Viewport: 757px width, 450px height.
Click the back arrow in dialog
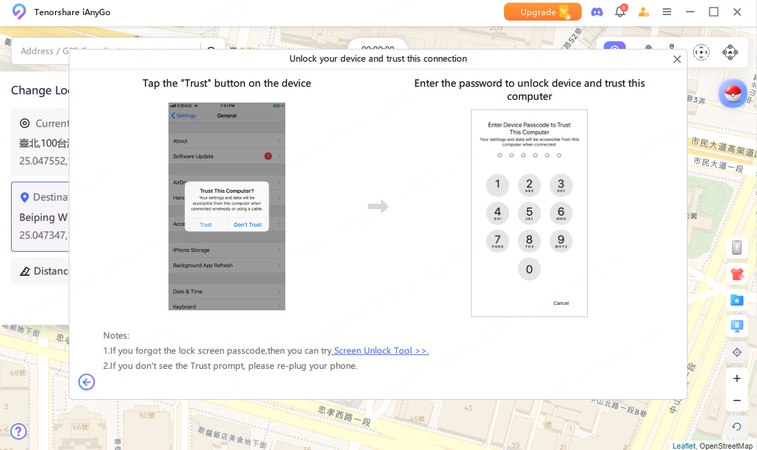click(x=86, y=382)
